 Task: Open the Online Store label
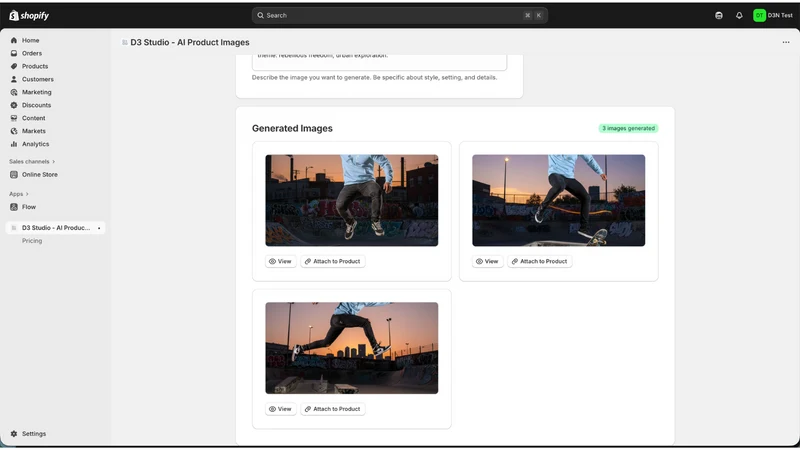click(x=40, y=174)
